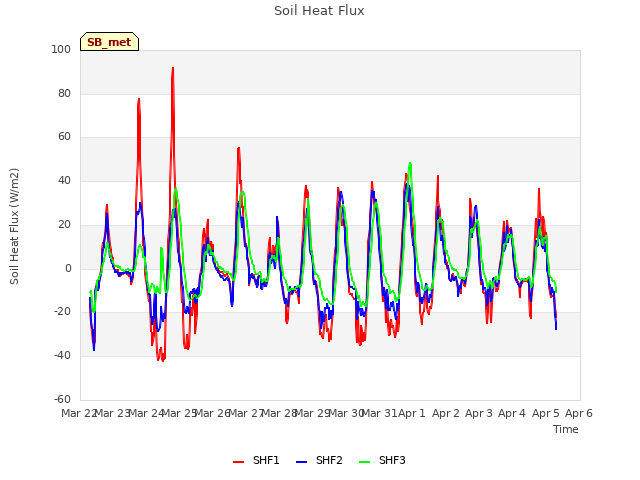Click the green SHF3 legend color marker

tap(364, 462)
